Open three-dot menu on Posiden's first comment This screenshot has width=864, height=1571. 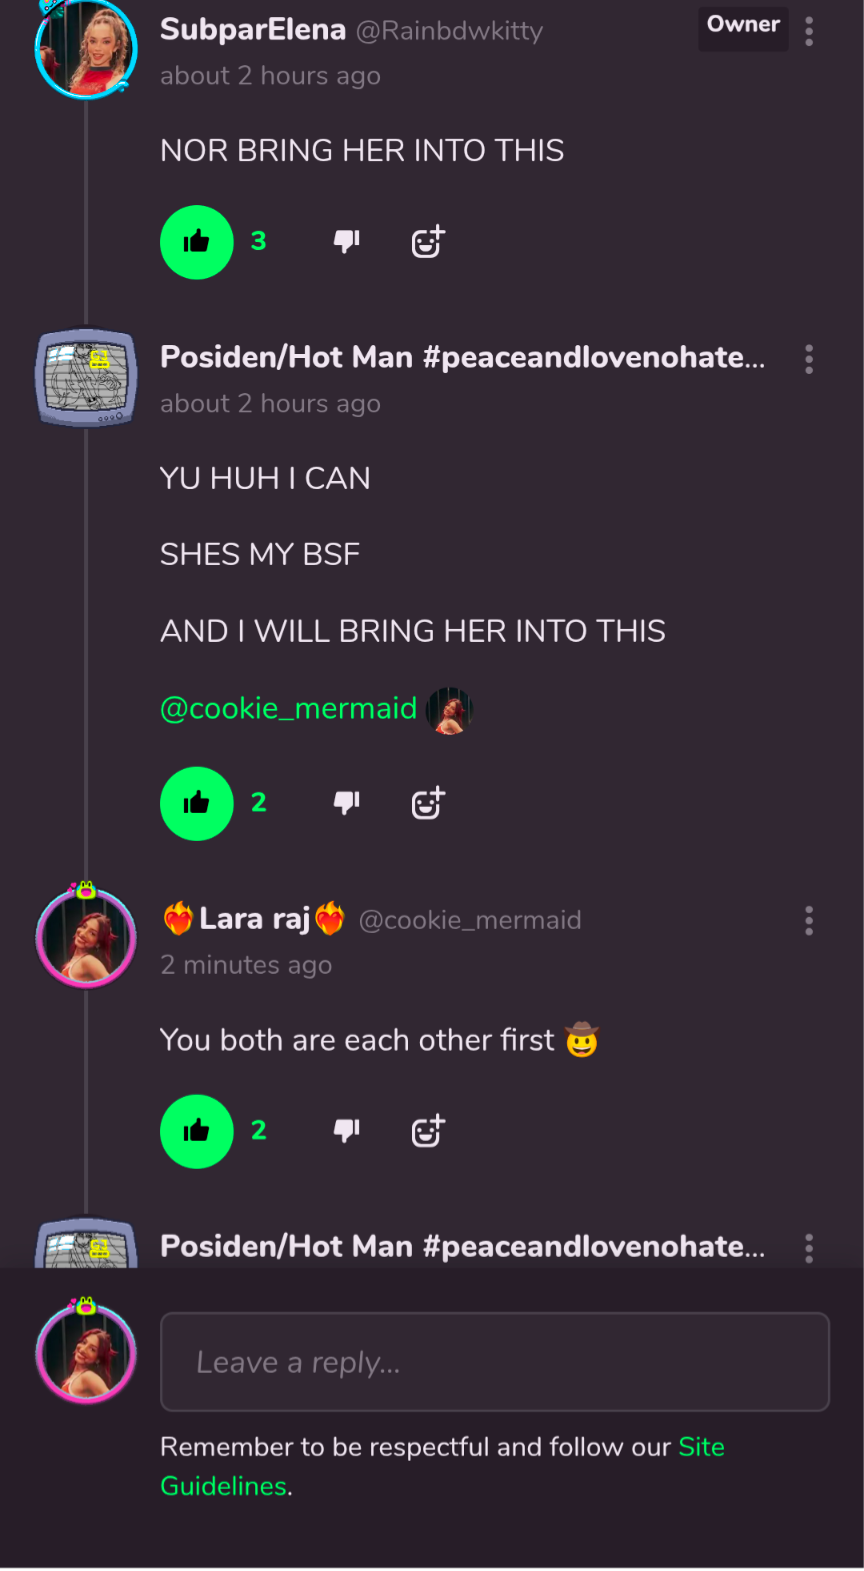pyautogui.click(x=809, y=359)
